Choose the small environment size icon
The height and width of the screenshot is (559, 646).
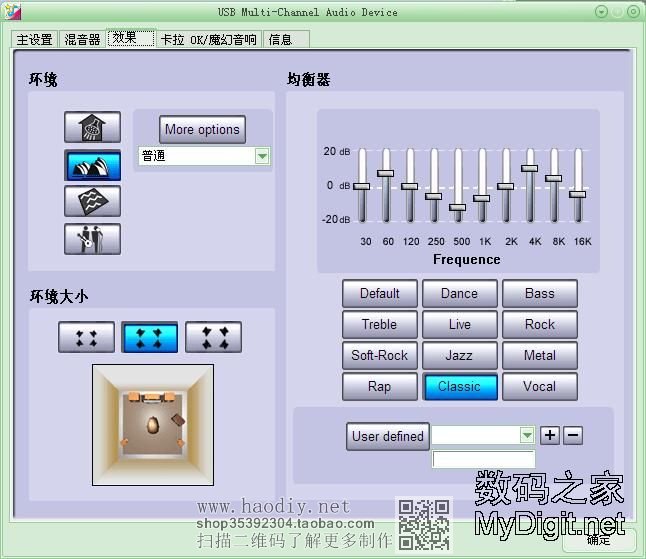[x=86, y=337]
